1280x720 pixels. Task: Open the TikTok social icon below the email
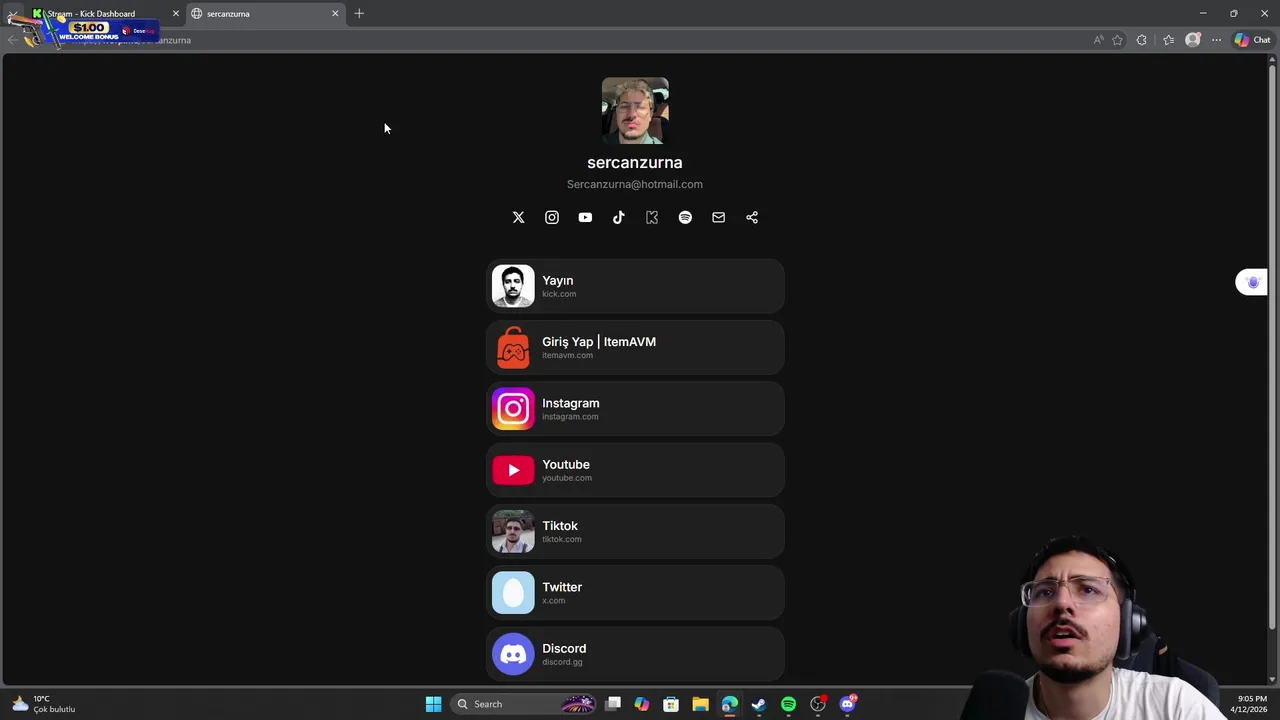[x=618, y=217]
